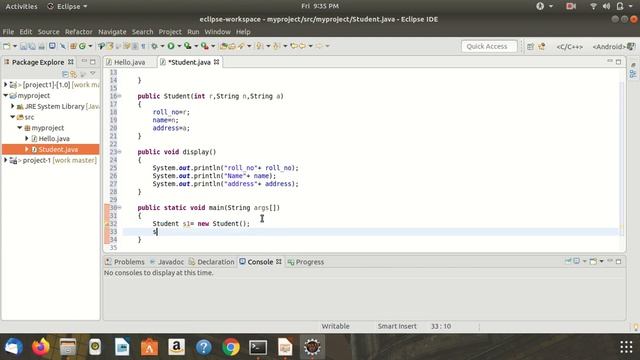Expand the project-1 node
The image size is (640, 360).
6,160
